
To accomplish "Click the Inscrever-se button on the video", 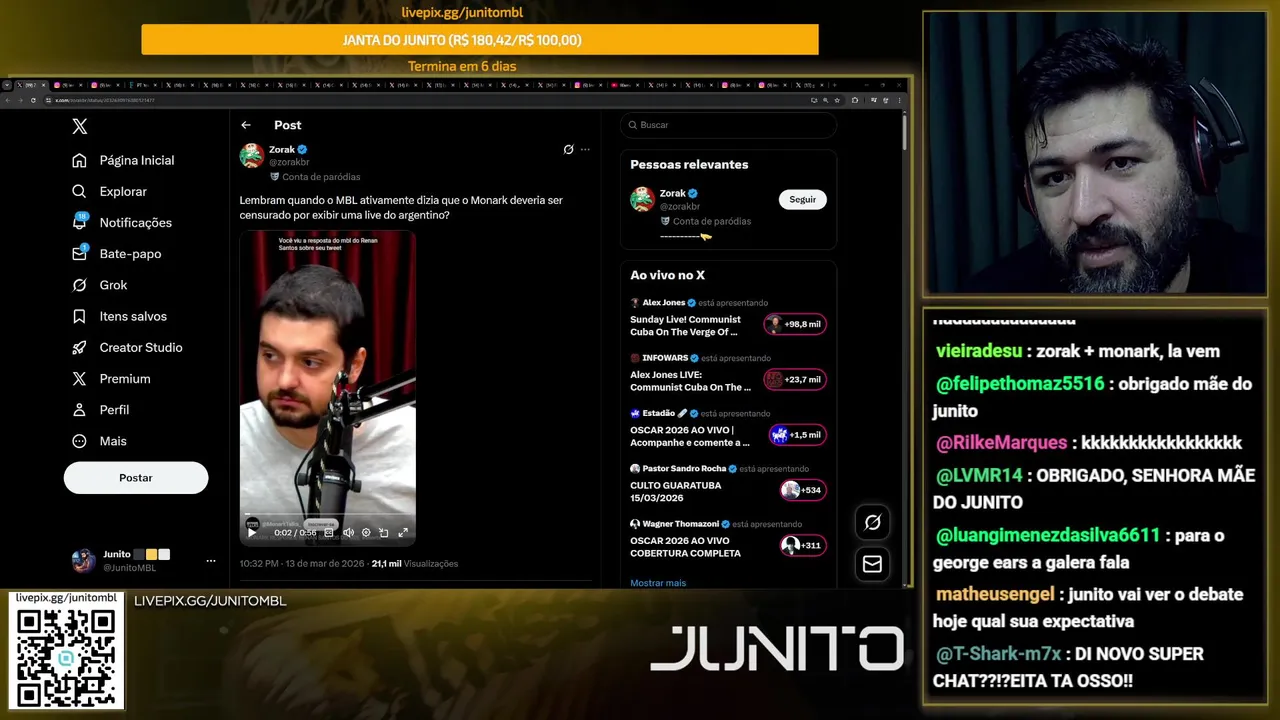I will (320, 524).
